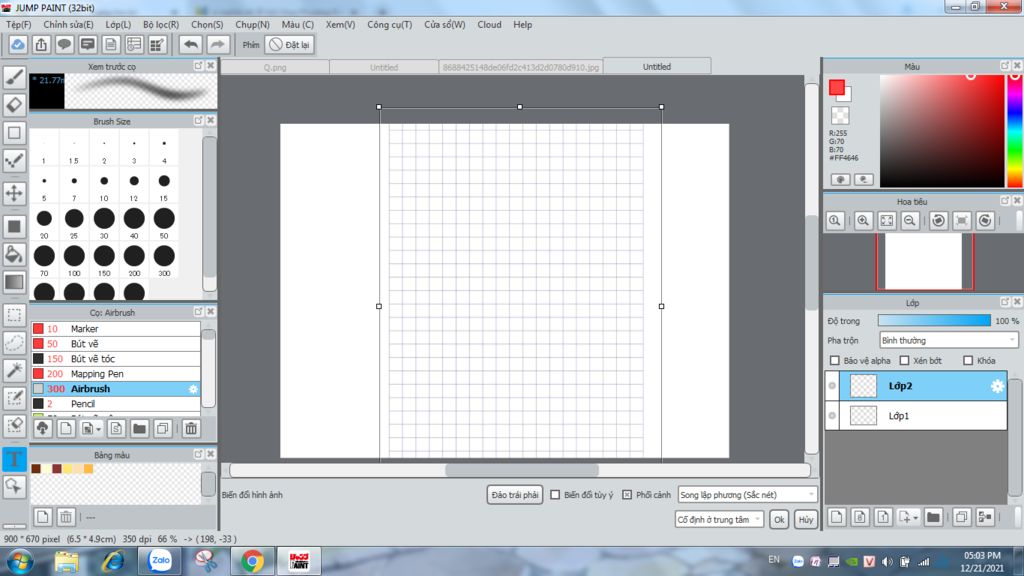Screen dimensions: 1024x576
Task: Click the Redo arrow in toolbar
Action: point(217,44)
